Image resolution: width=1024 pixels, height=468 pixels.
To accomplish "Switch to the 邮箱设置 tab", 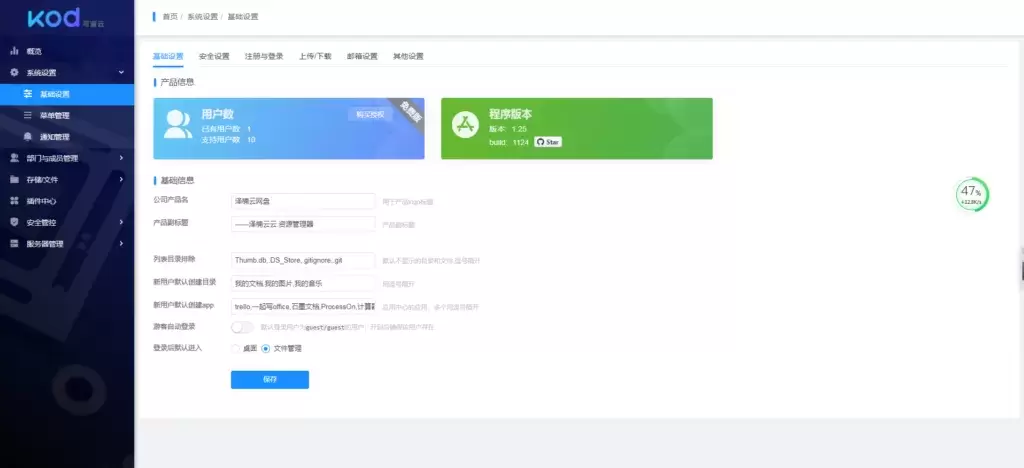I will coord(362,56).
